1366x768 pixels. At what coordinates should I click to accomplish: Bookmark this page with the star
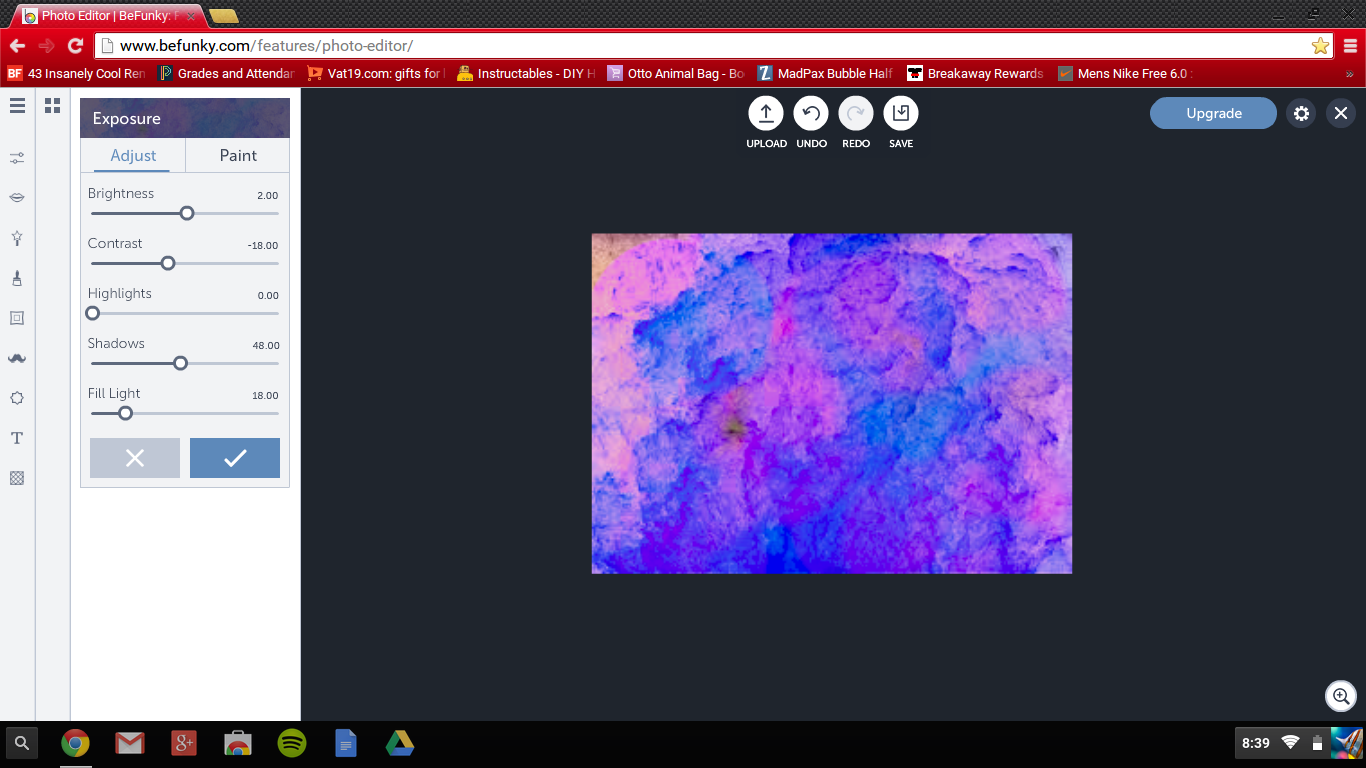tap(1320, 46)
